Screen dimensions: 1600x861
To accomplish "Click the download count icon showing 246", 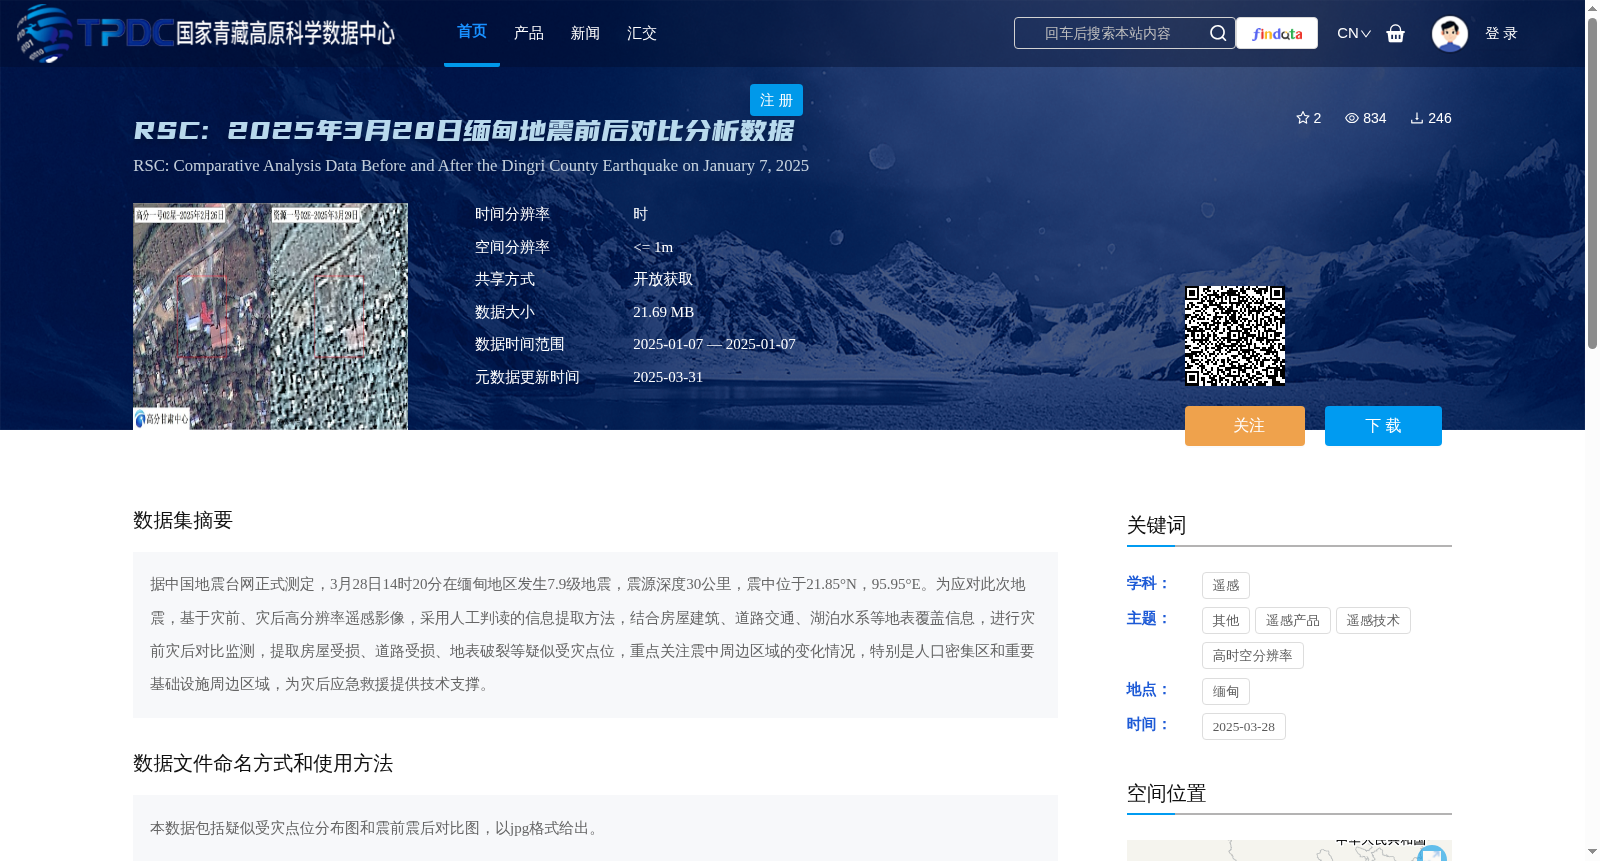I will pyautogui.click(x=1417, y=118).
